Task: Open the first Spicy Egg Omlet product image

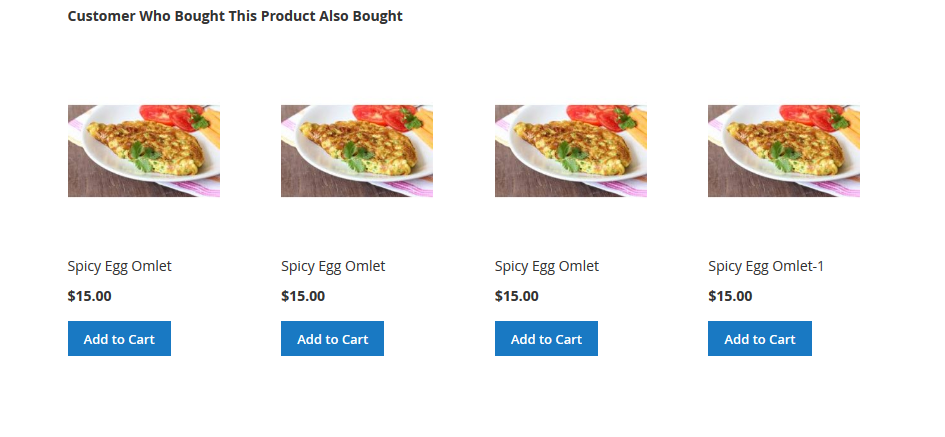Action: coord(143,150)
